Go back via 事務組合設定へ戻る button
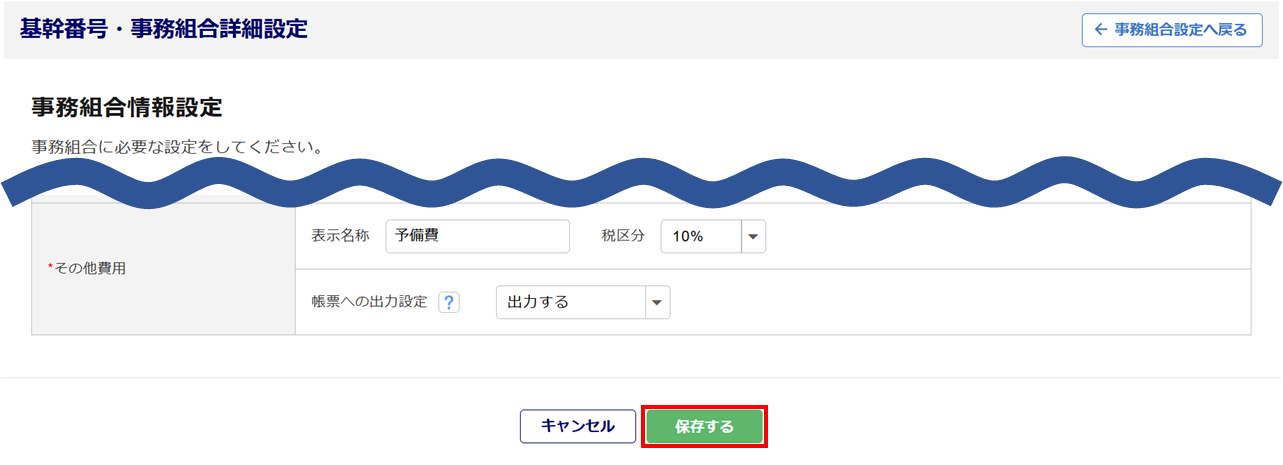The image size is (1283, 465). click(x=1172, y=30)
